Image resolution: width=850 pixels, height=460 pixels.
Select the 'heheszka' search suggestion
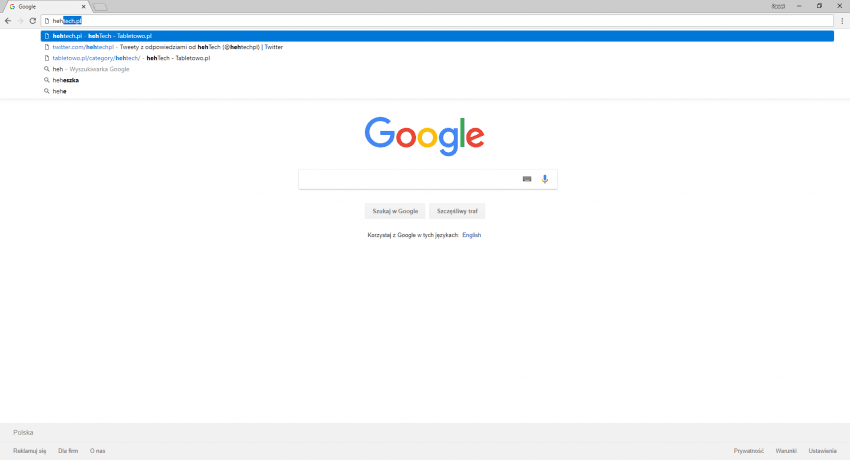[x=437, y=80]
